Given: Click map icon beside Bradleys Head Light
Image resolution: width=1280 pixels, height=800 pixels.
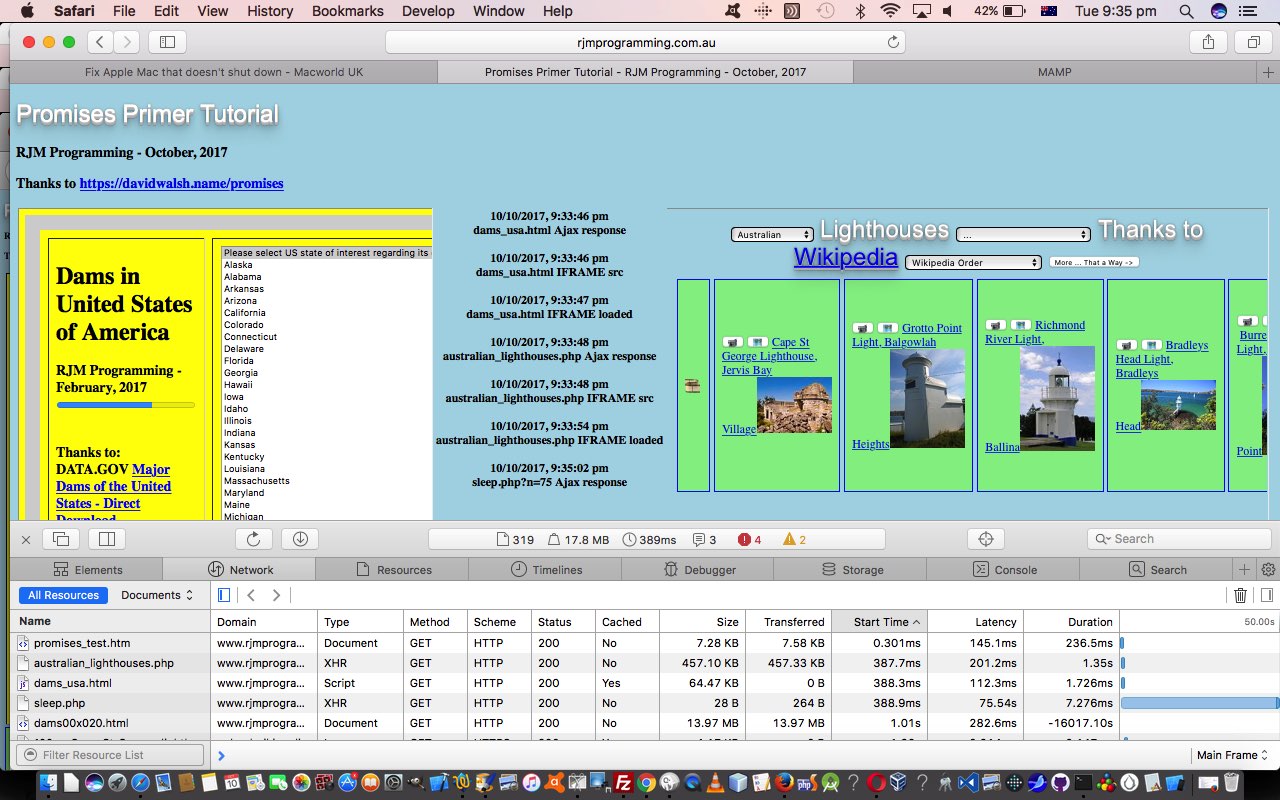Looking at the screenshot, I should tap(1152, 345).
